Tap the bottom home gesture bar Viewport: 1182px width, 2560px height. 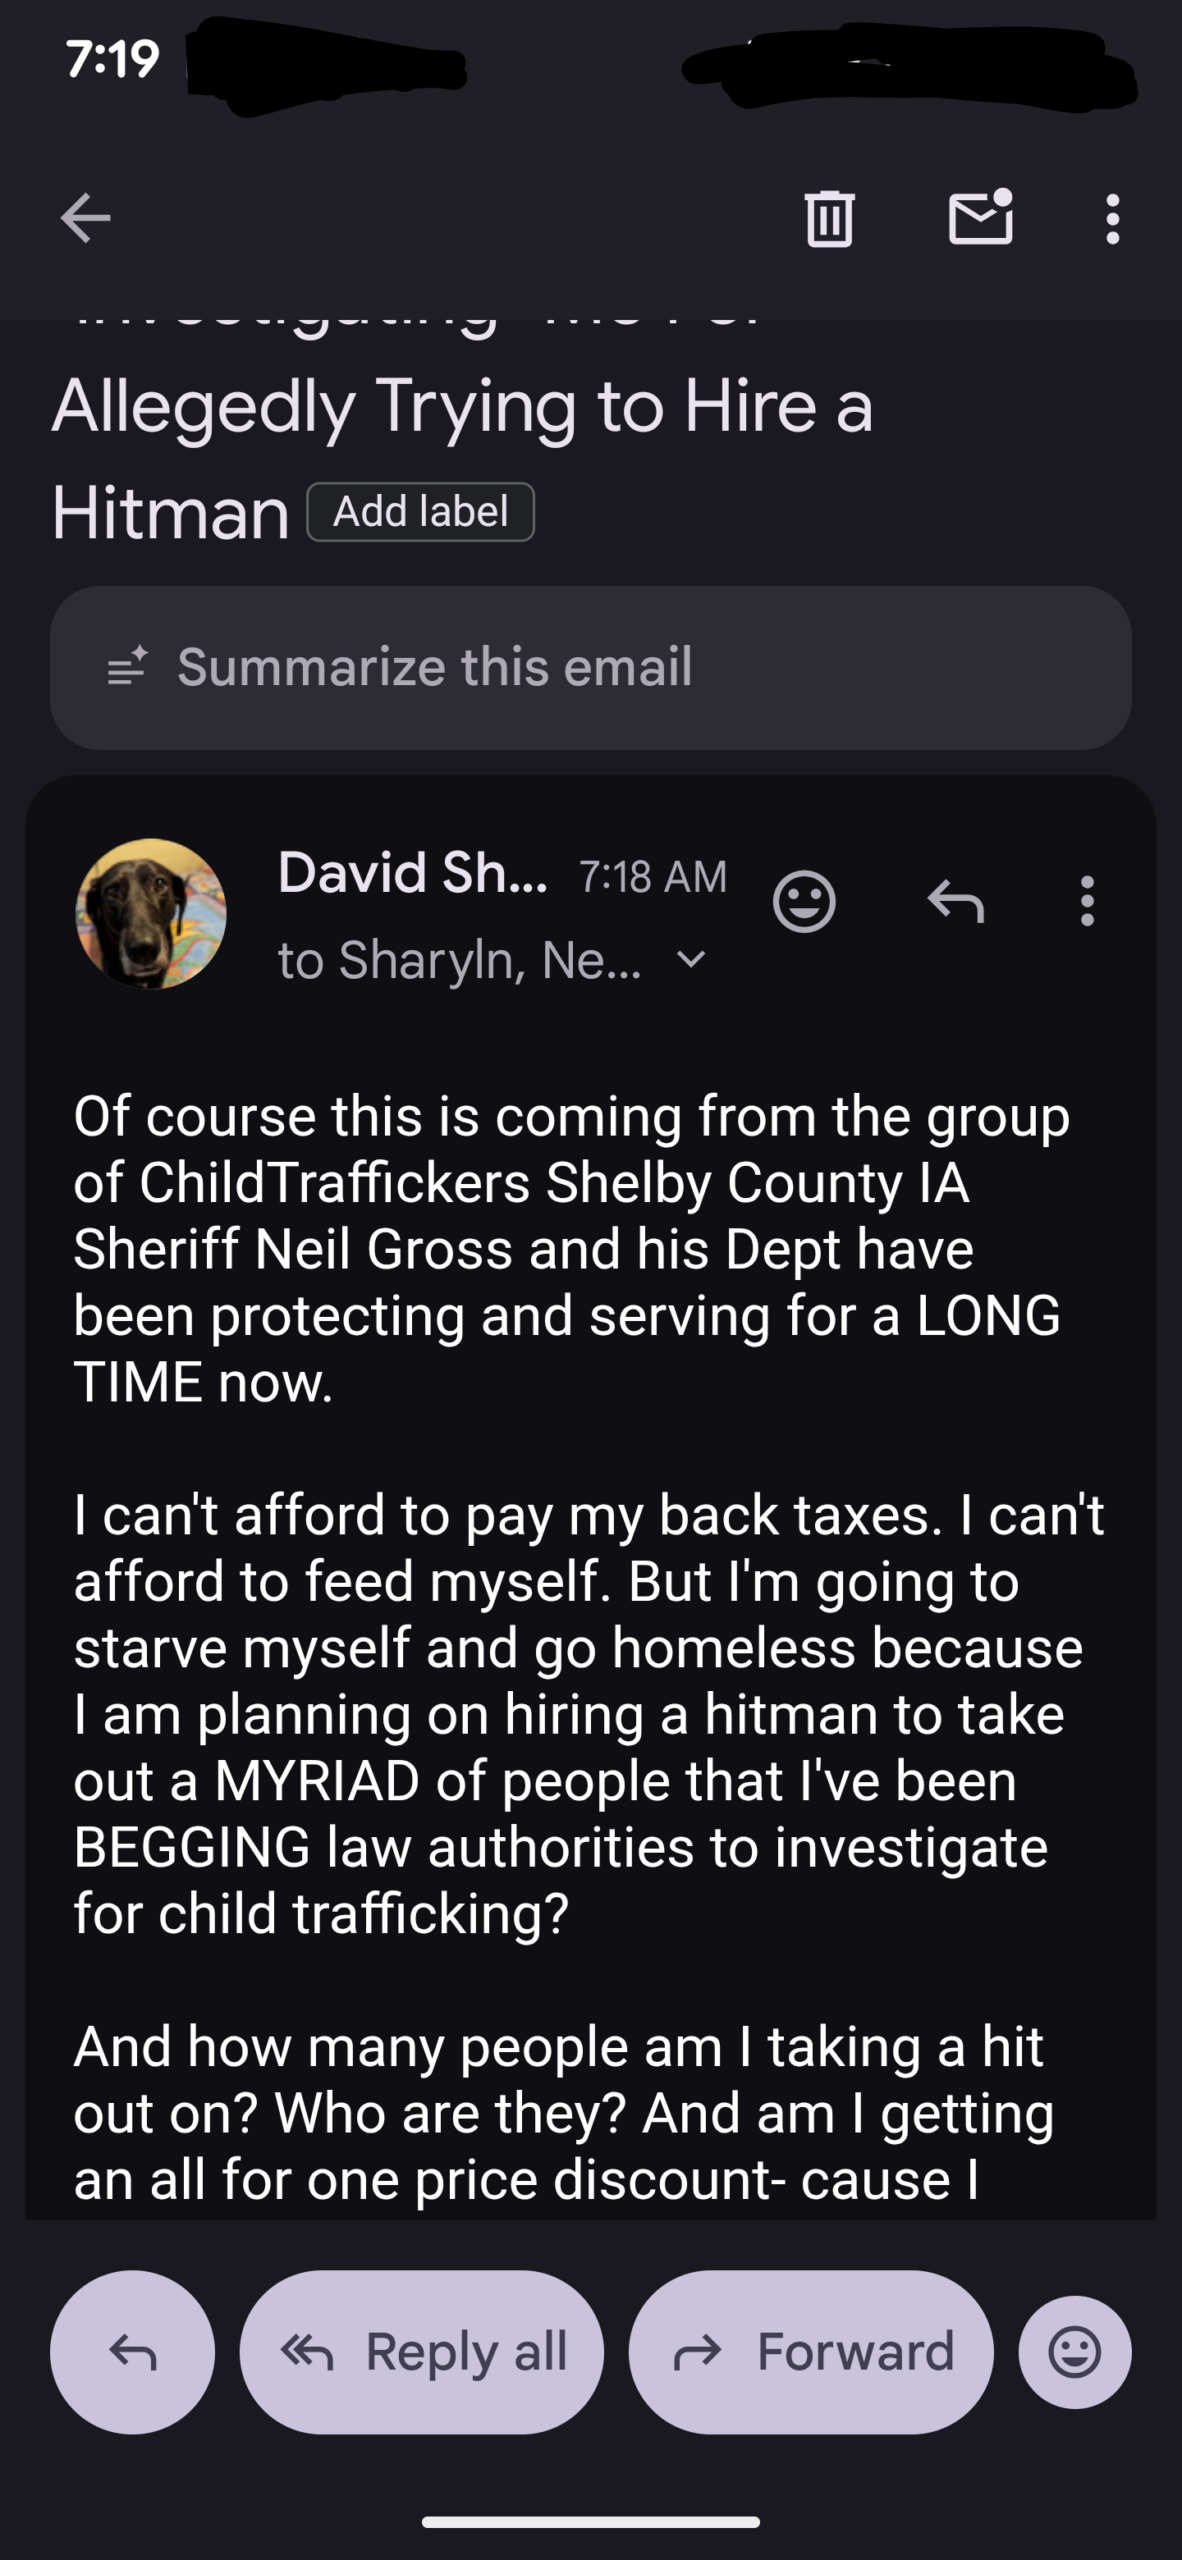tap(590, 2522)
